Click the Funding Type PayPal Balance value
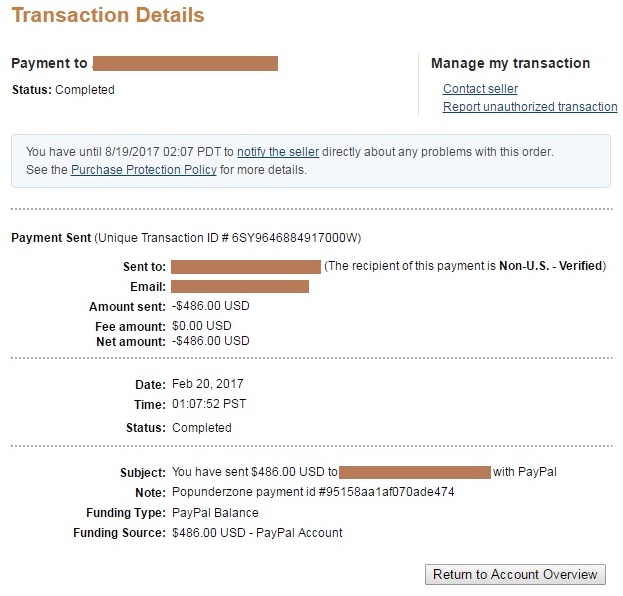 pyautogui.click(x=215, y=513)
